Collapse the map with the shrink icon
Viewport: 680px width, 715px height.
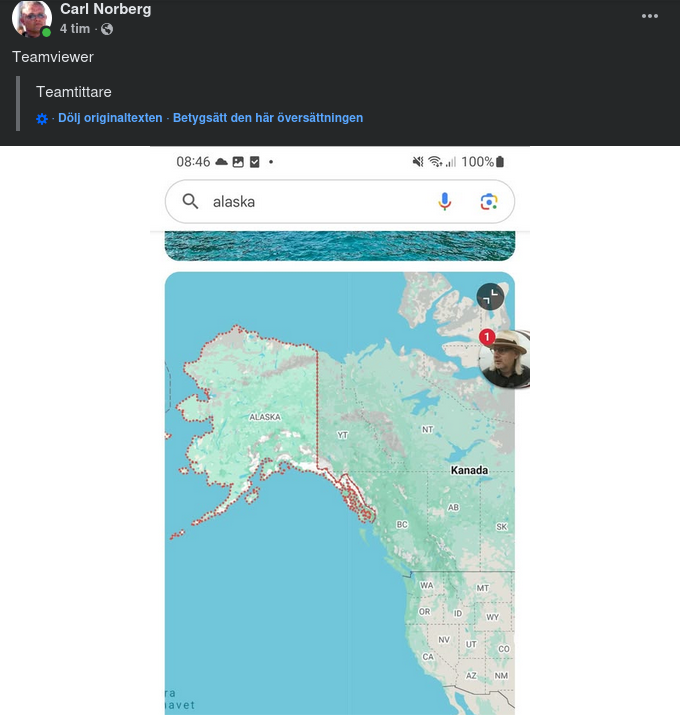coord(490,297)
